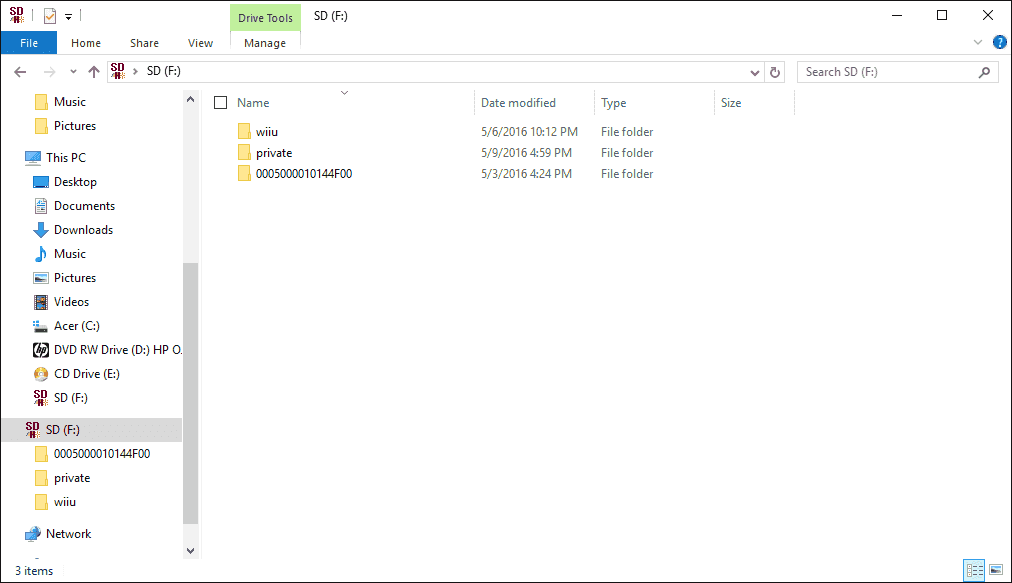Image resolution: width=1012 pixels, height=583 pixels.
Task: Sort by the Date modified column
Action: pos(518,103)
